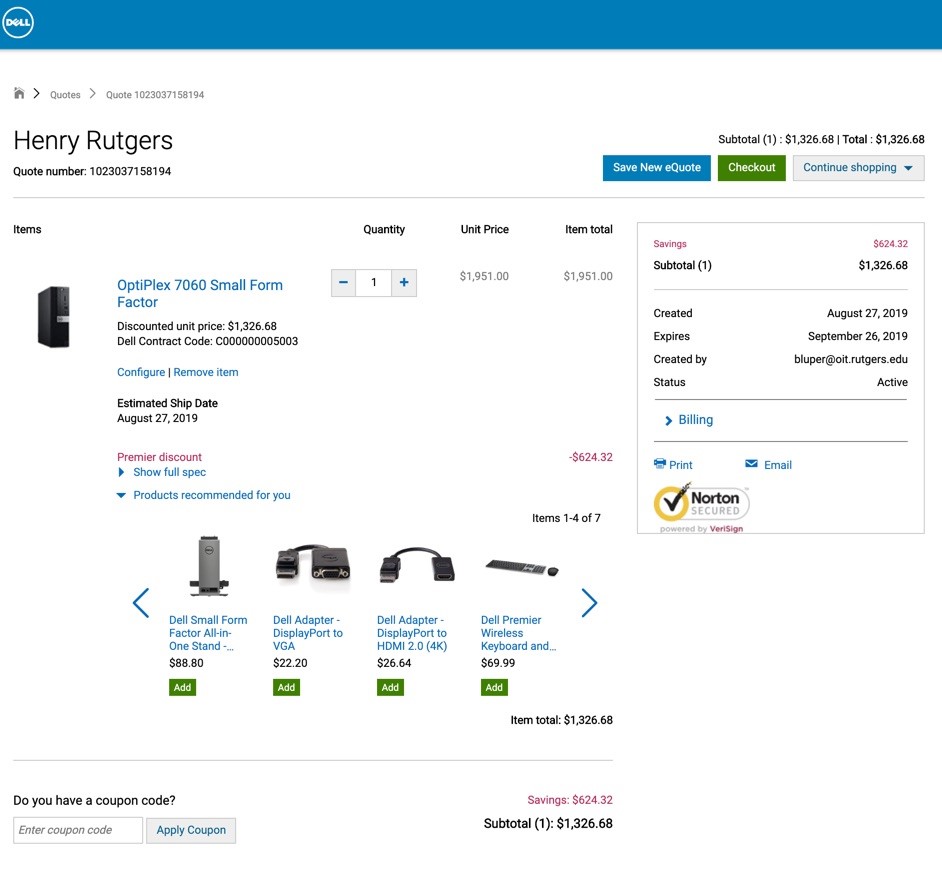Image resolution: width=942 pixels, height=871 pixels.
Task: Advance the recommended products carousel with right arrow
Action: click(589, 603)
